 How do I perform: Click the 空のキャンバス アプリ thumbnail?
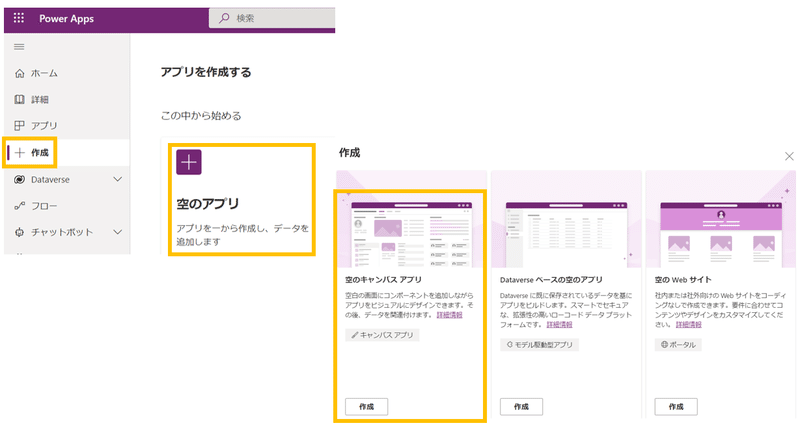click(411, 219)
